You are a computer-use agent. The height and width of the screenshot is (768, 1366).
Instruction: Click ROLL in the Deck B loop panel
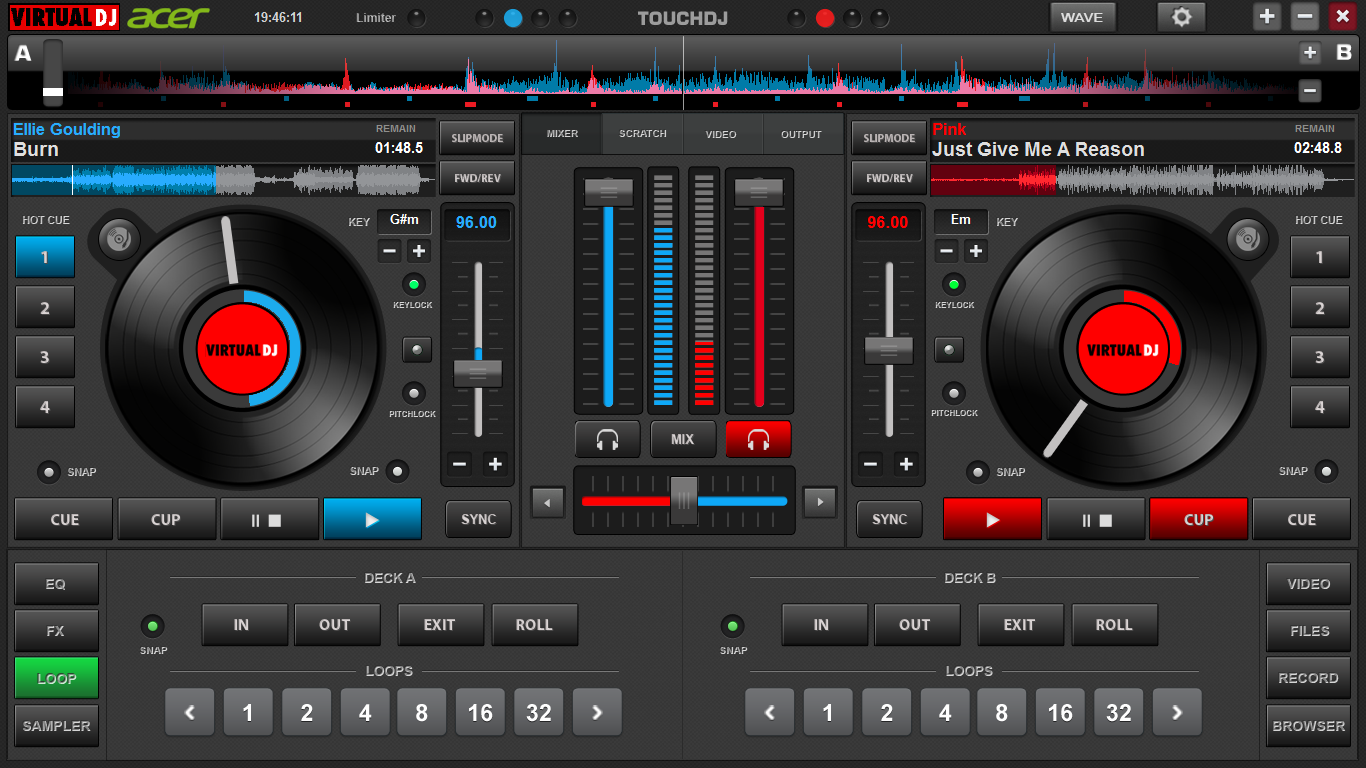(x=1114, y=625)
